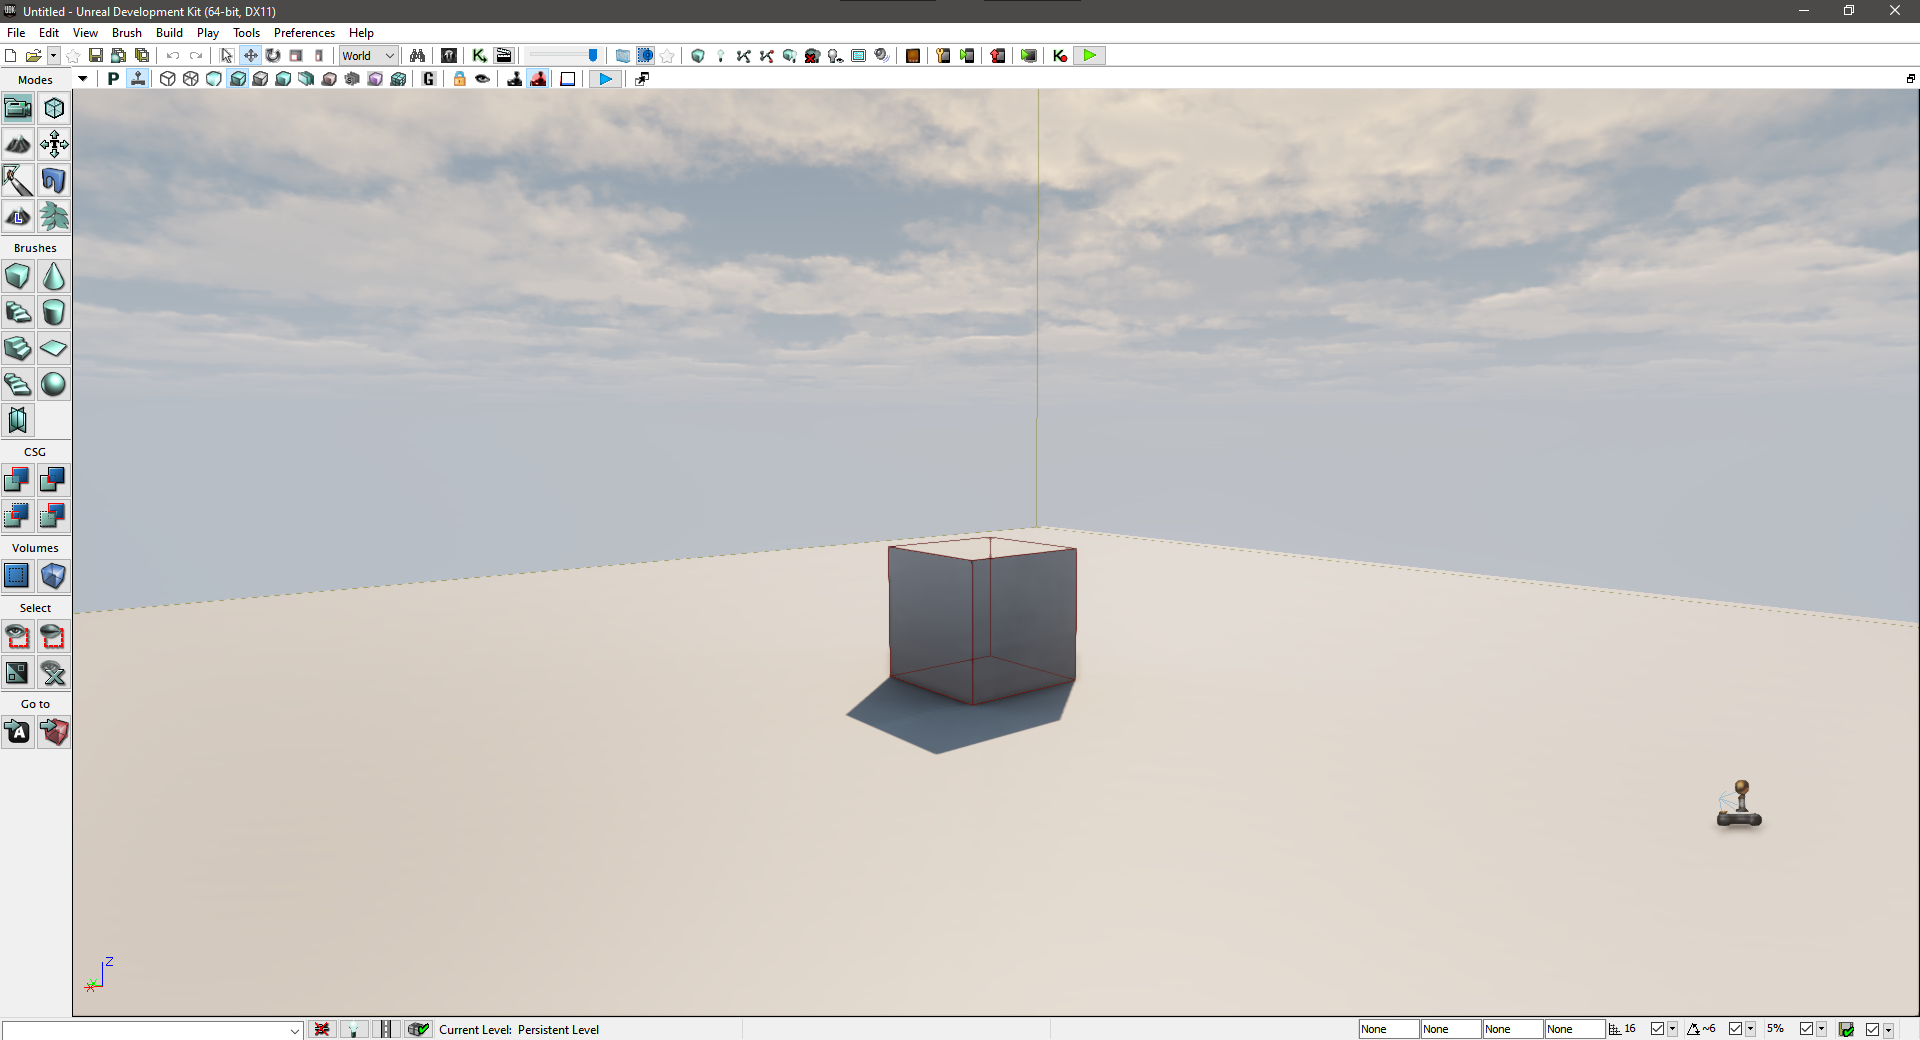1920x1040 pixels.
Task: Hide selected actors
Action: point(54,636)
